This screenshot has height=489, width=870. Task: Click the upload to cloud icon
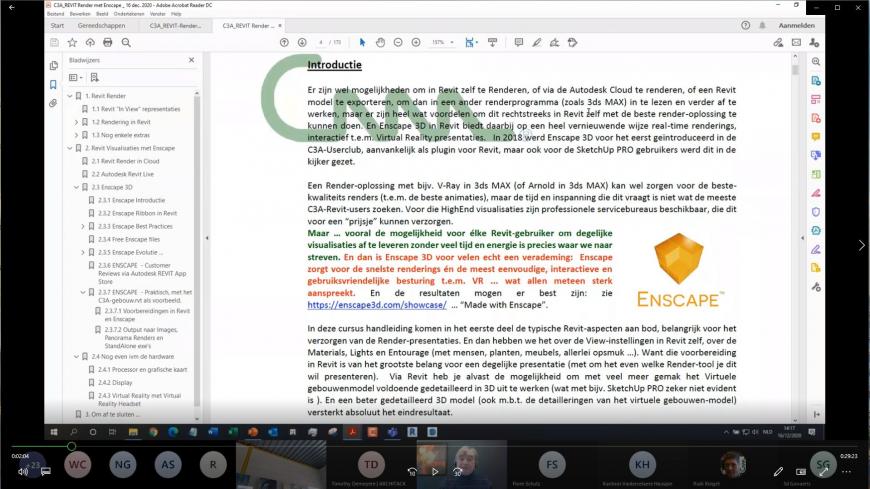click(90, 43)
